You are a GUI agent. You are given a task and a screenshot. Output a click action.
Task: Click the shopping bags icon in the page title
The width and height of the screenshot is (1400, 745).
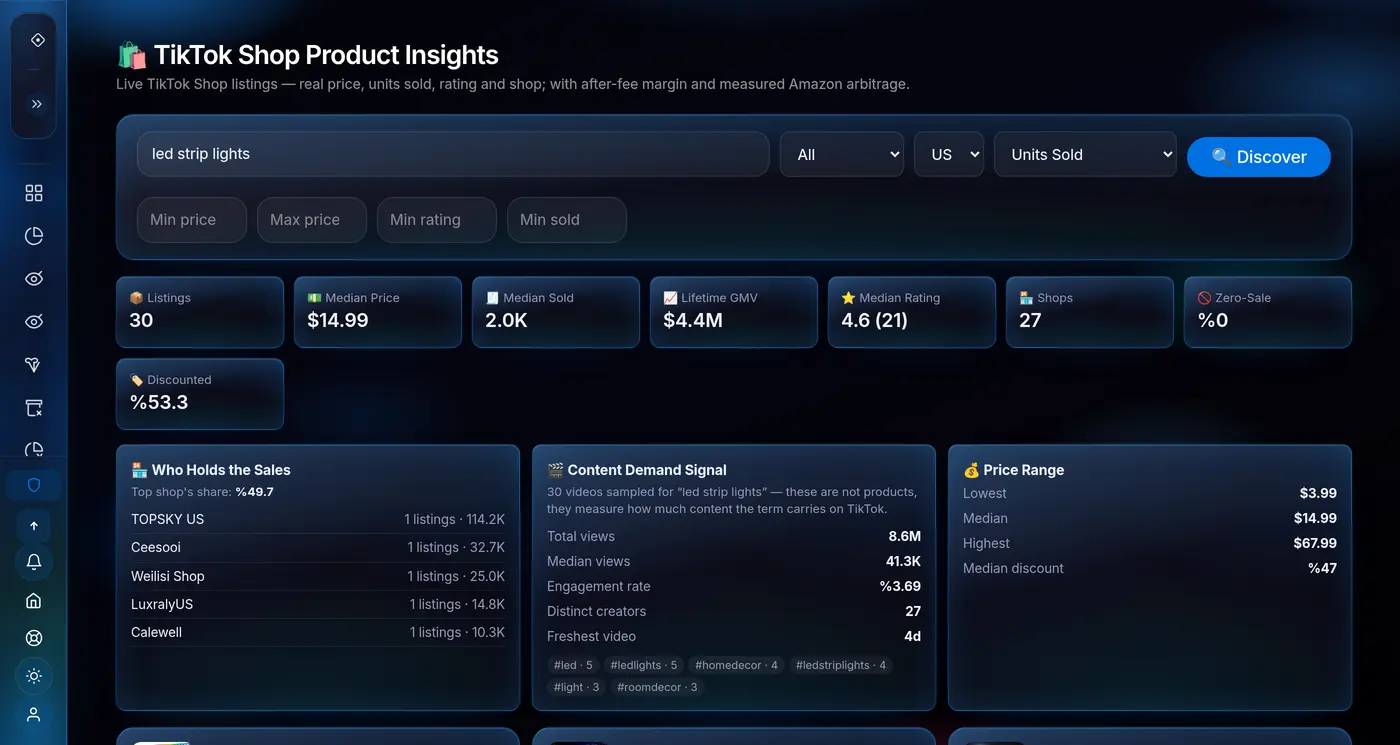(x=132, y=55)
